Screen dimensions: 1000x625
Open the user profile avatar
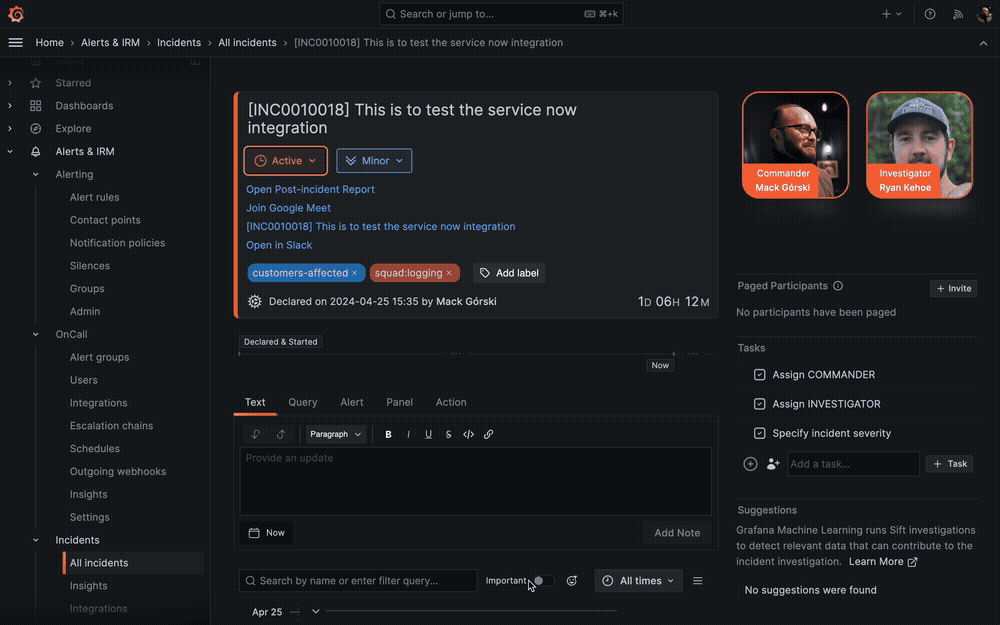[x=984, y=14]
